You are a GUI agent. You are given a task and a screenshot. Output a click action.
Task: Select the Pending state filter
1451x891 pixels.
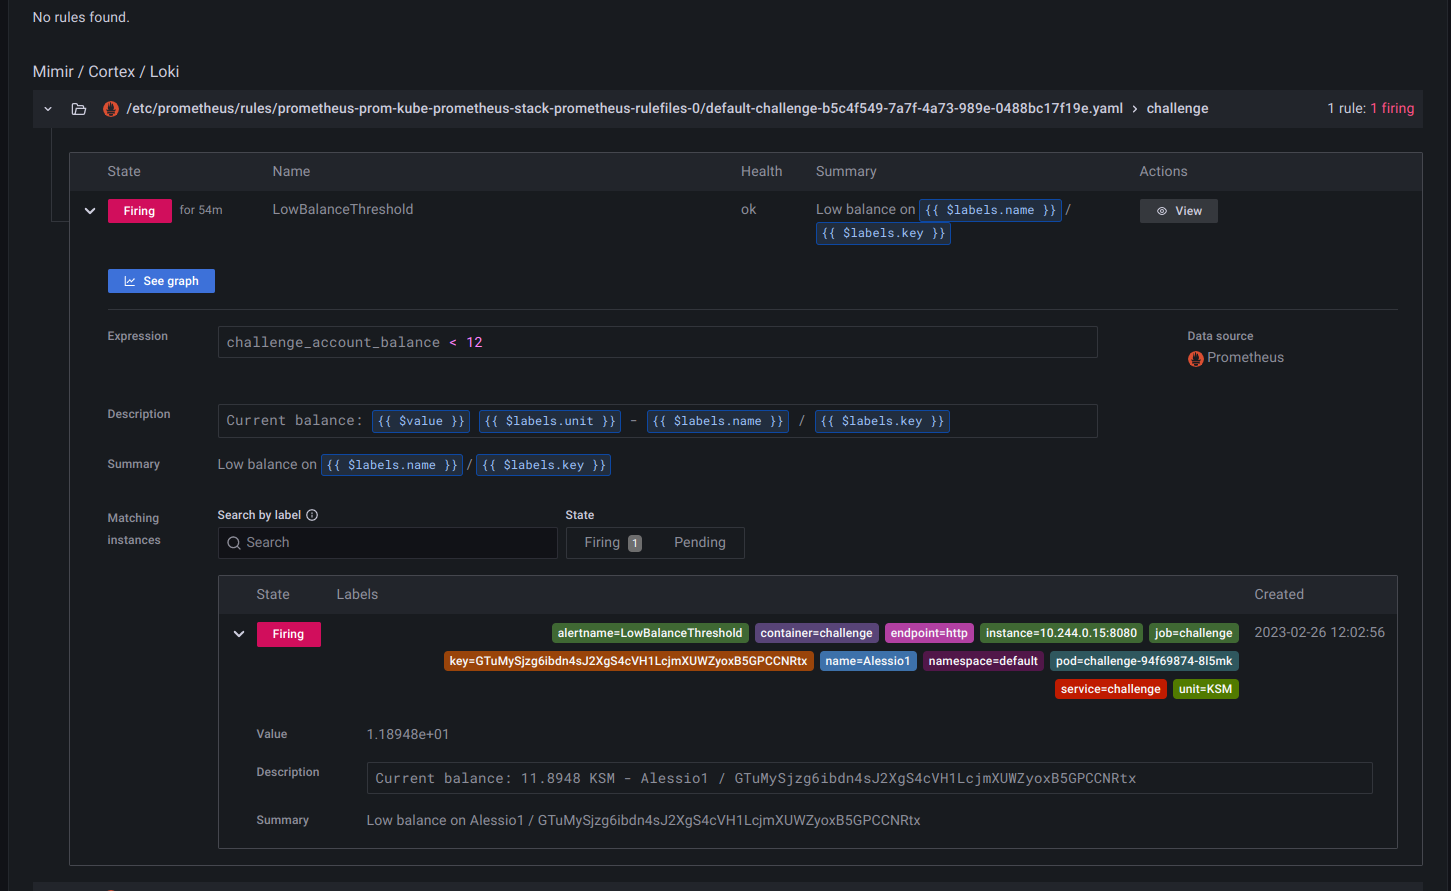pos(700,543)
